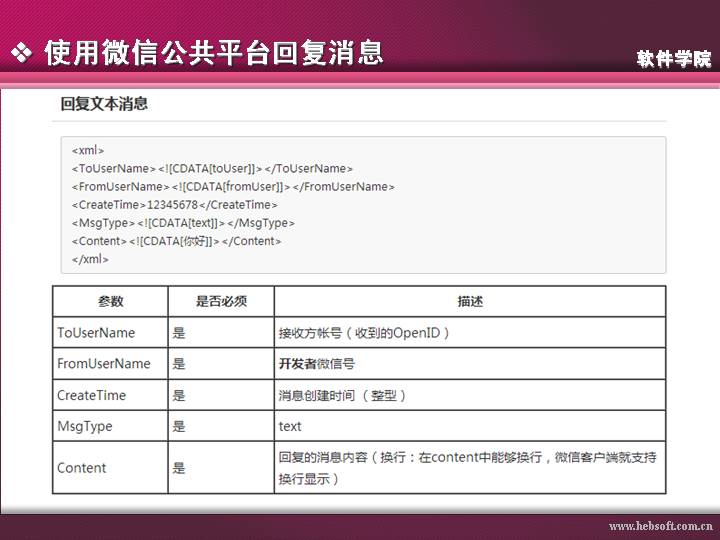Click the 软件学院 label in the header
The height and width of the screenshot is (540, 720).
click(x=674, y=59)
